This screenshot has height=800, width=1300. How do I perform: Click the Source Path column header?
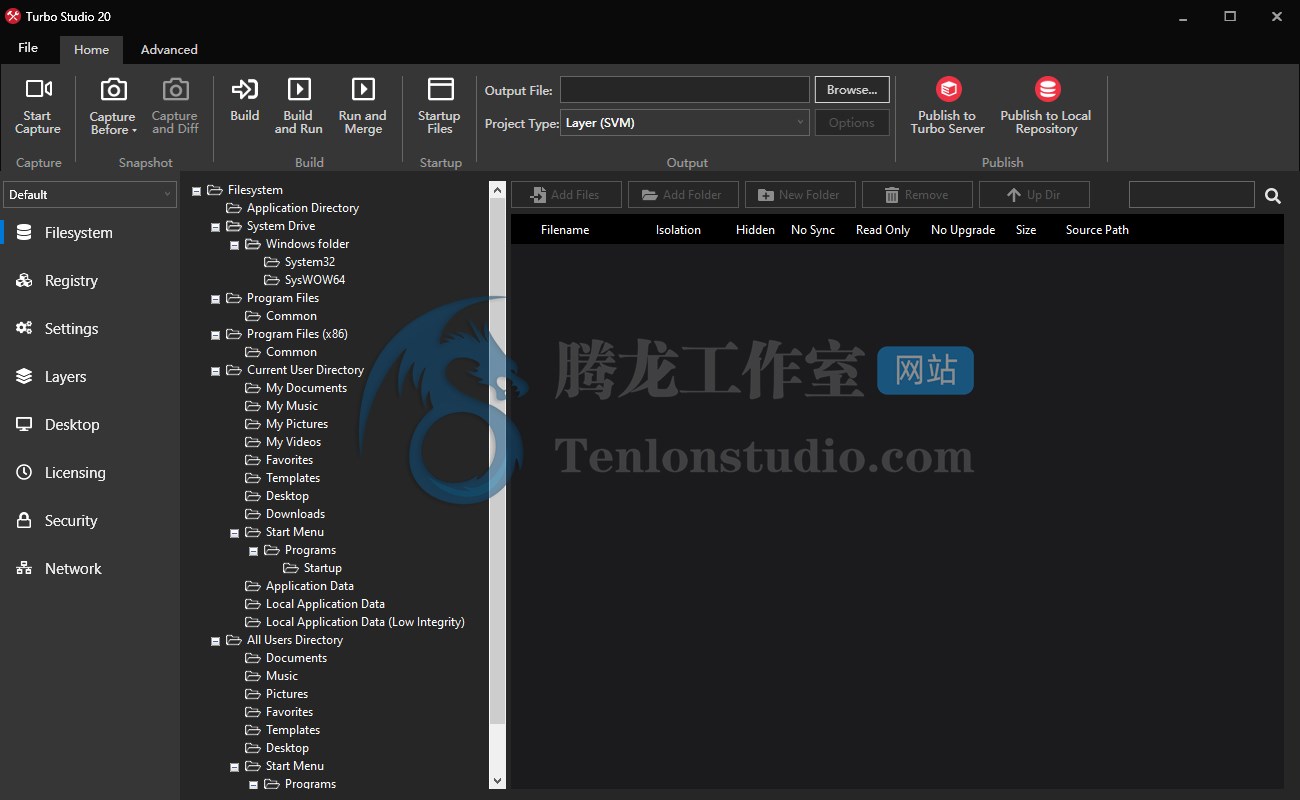coord(1097,230)
